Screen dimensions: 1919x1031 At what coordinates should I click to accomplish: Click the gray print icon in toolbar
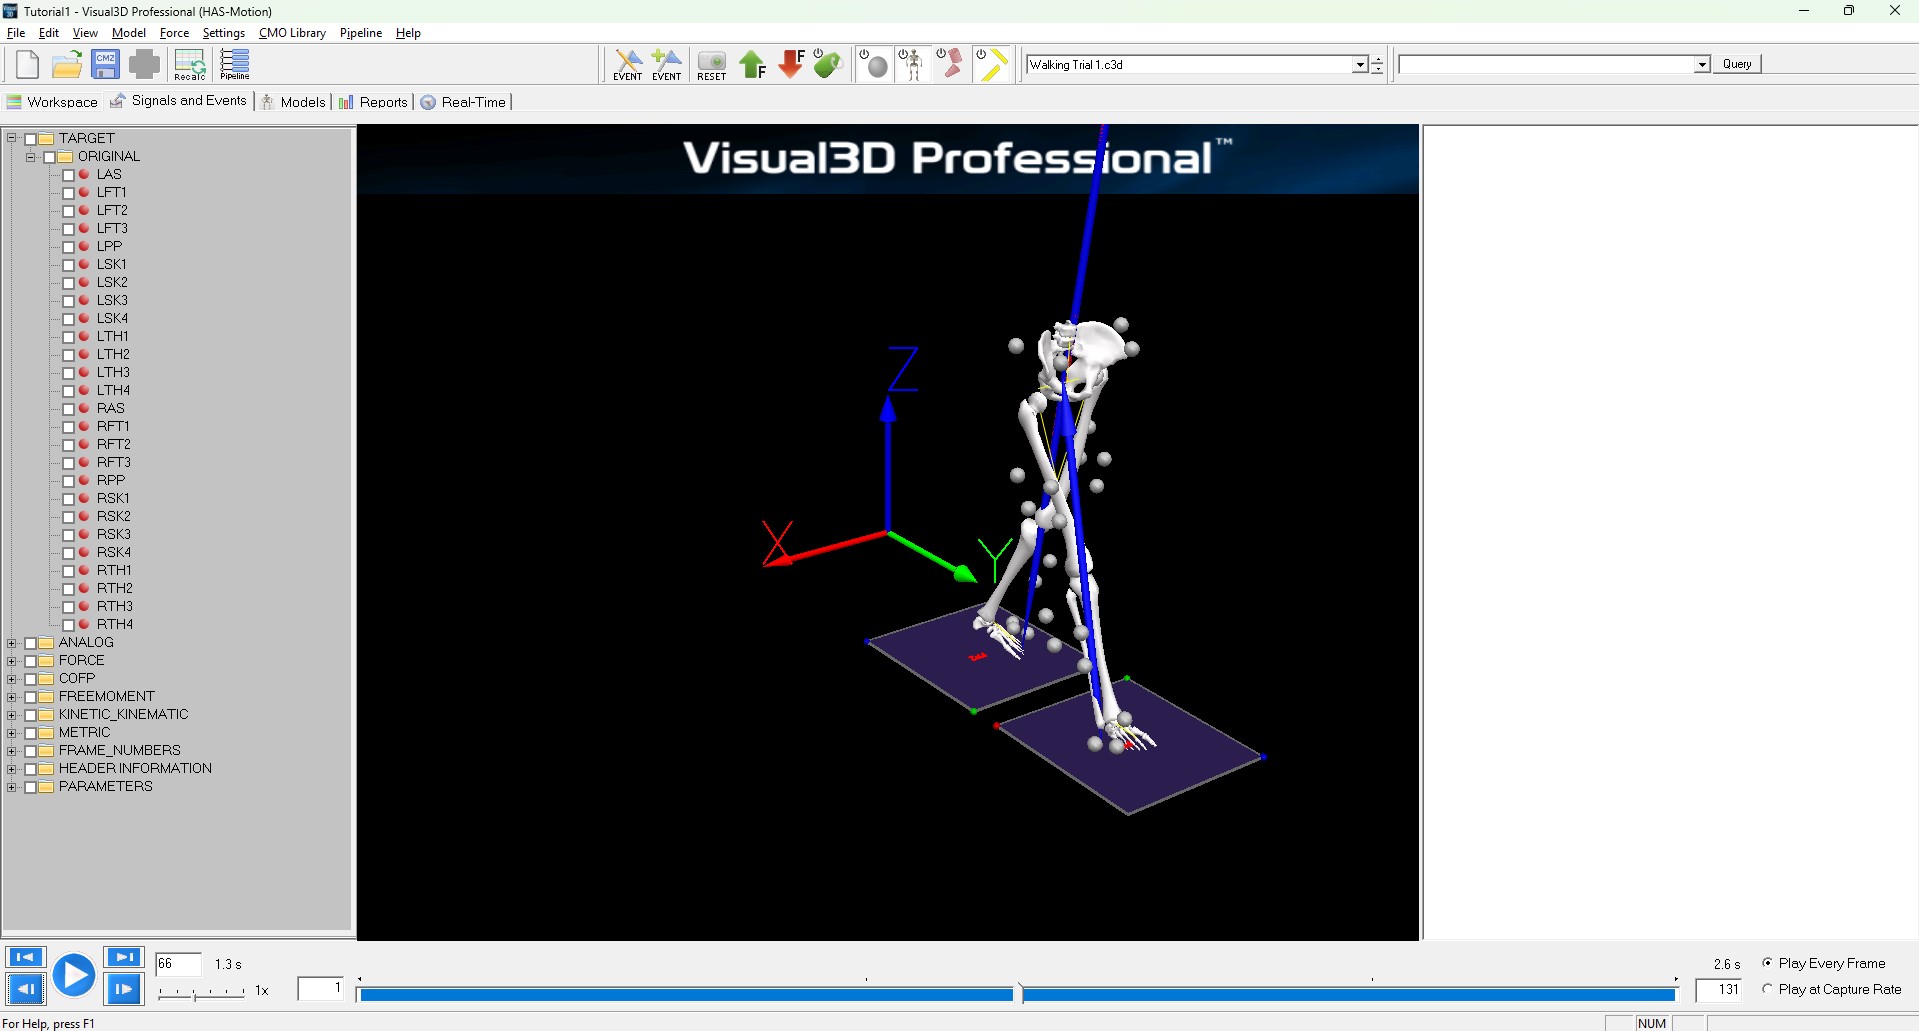(x=144, y=65)
